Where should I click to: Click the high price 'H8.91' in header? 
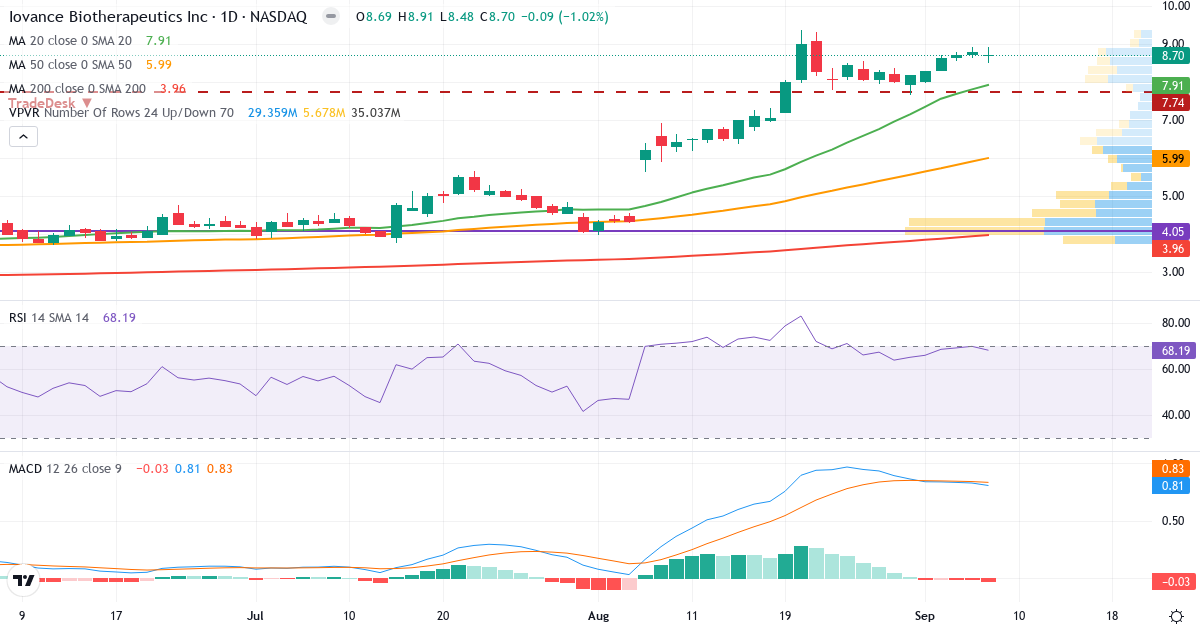415,17
